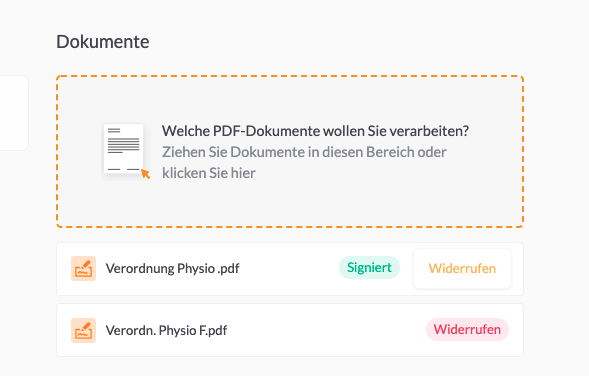Click the word 'hier' in the upload hint

[x=243, y=173]
